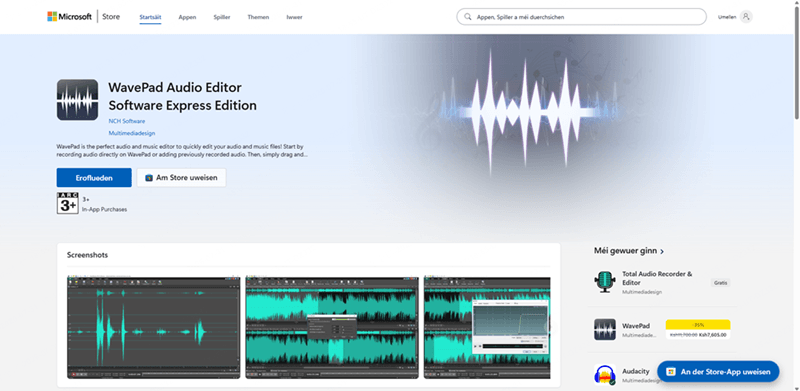Click the ARC 3+ age rating badge
This screenshot has height=391, width=800.
[67, 203]
